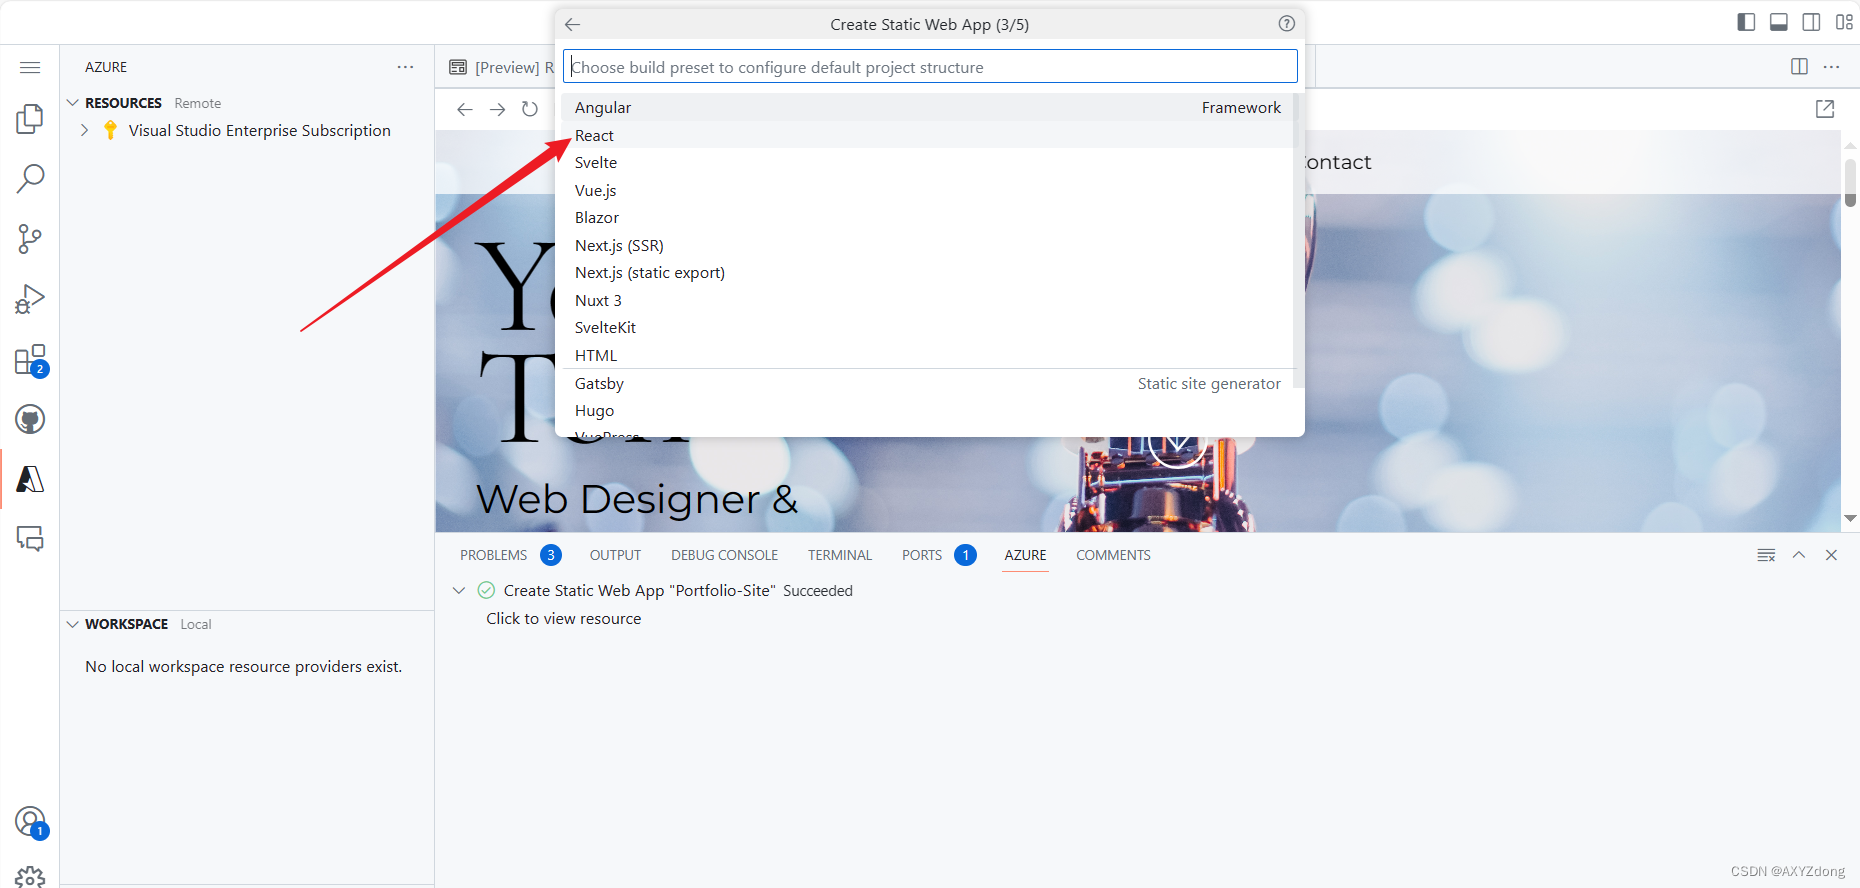The image size is (1860, 888).
Task: Customize the editor layout
Action: (x=1844, y=22)
